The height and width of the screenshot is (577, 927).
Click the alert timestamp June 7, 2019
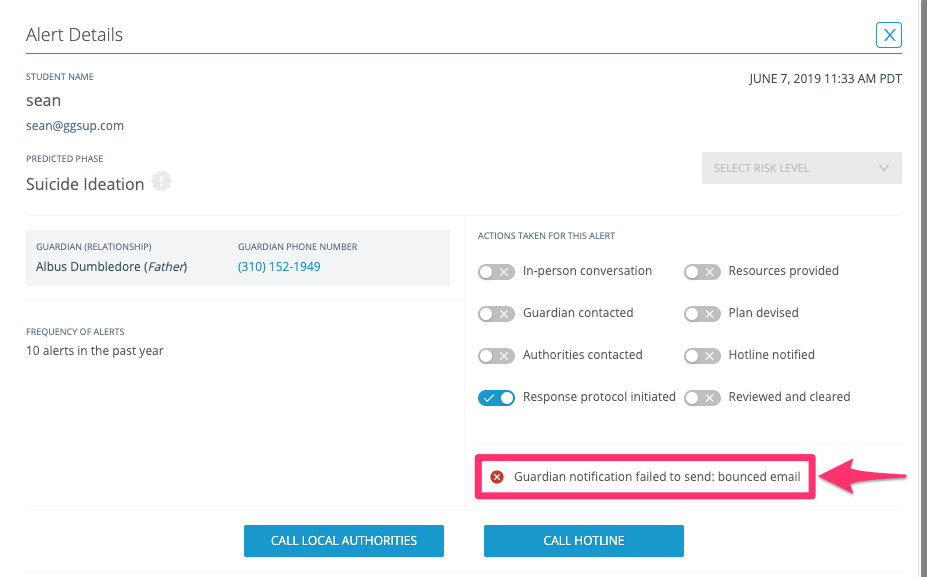[825, 79]
